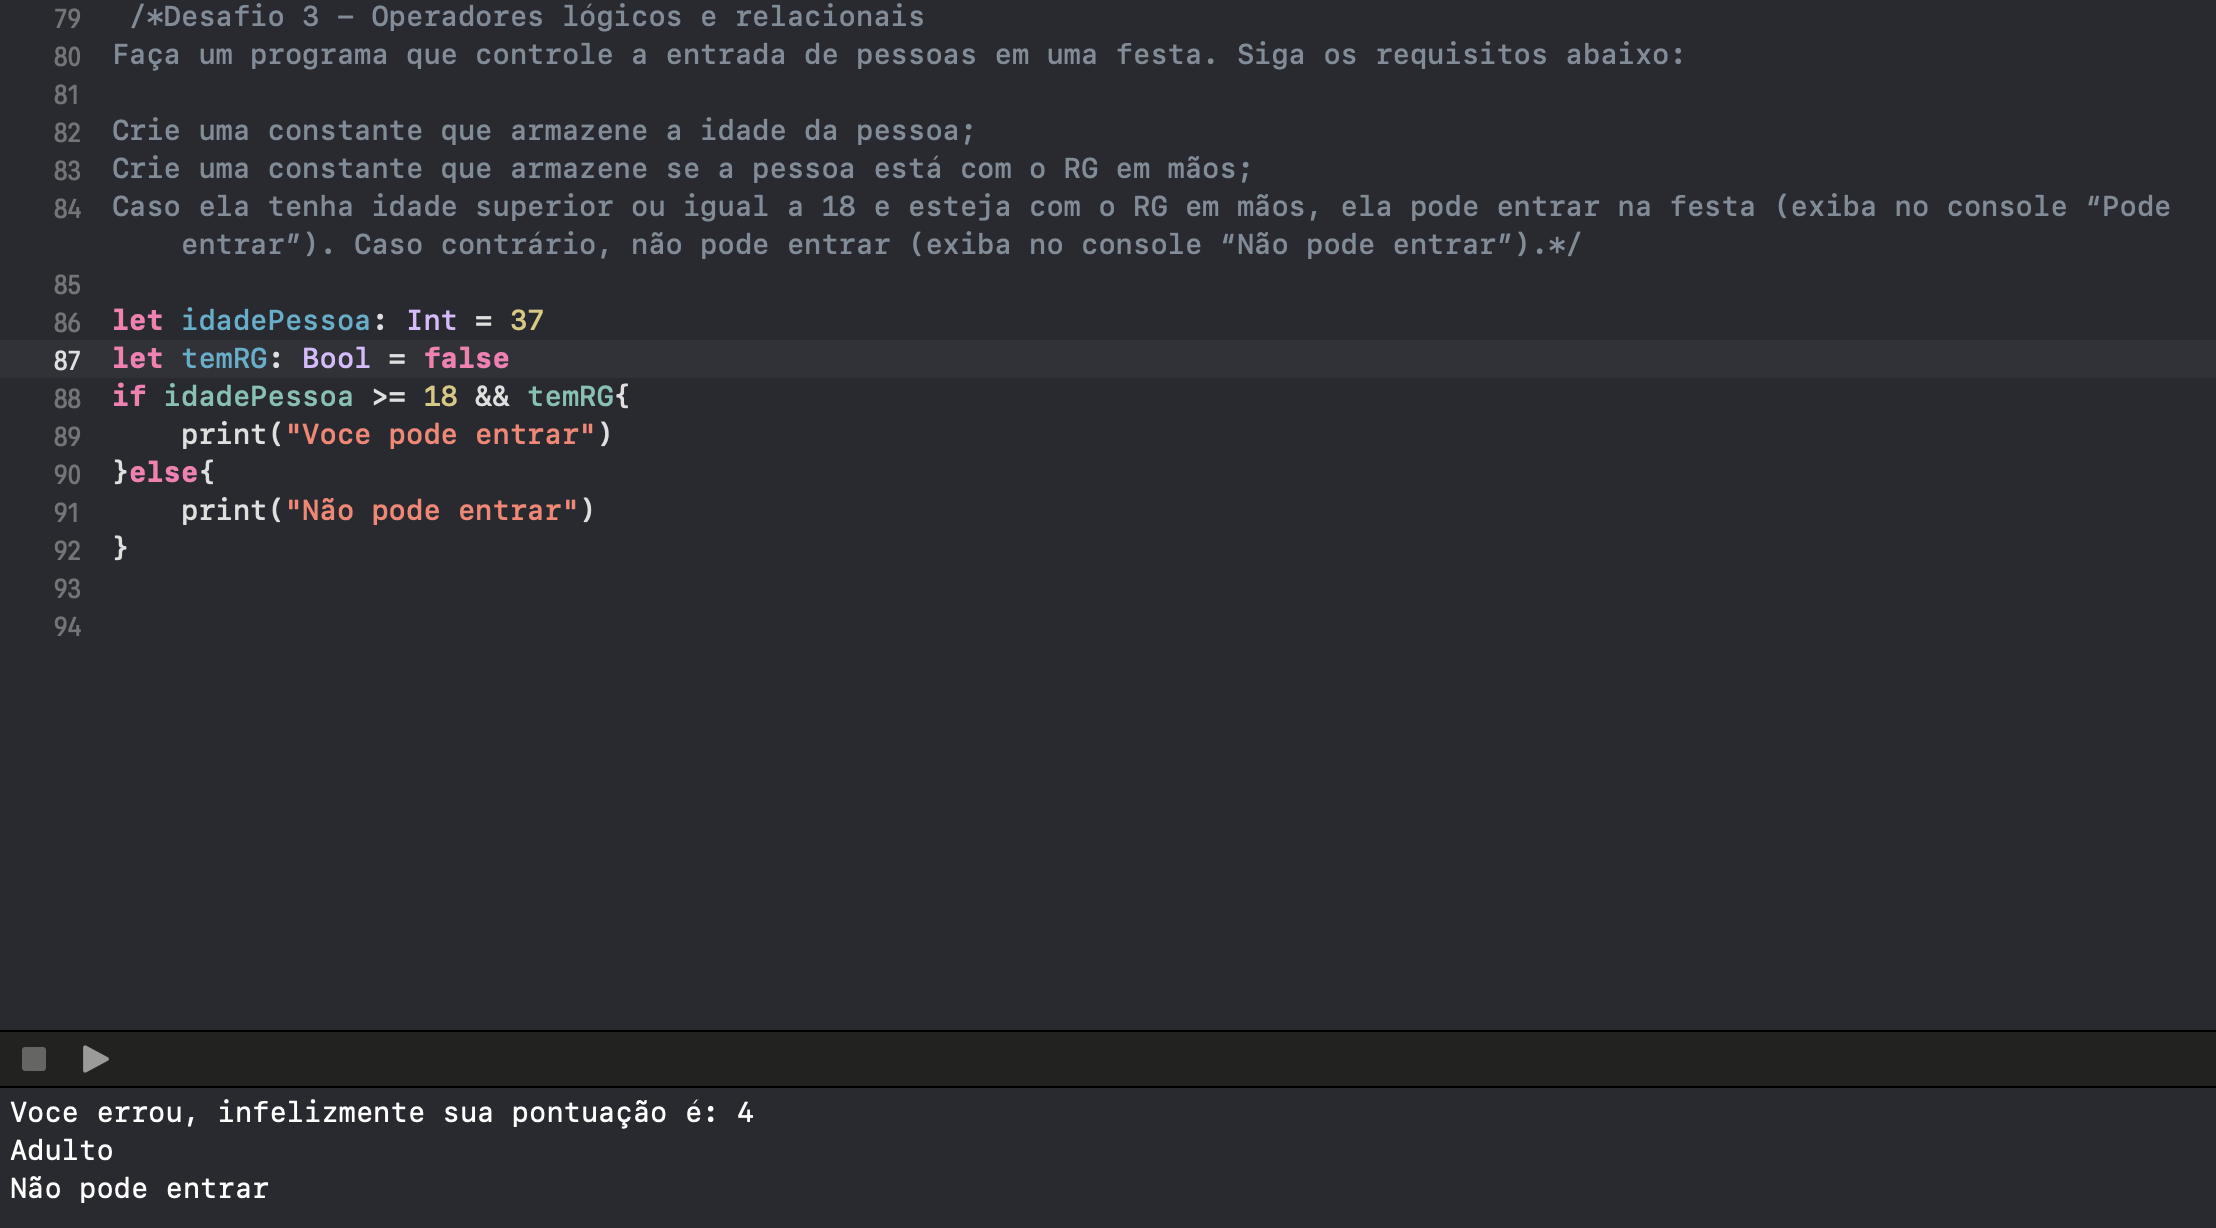Click the && operator in the if statement

coord(492,396)
